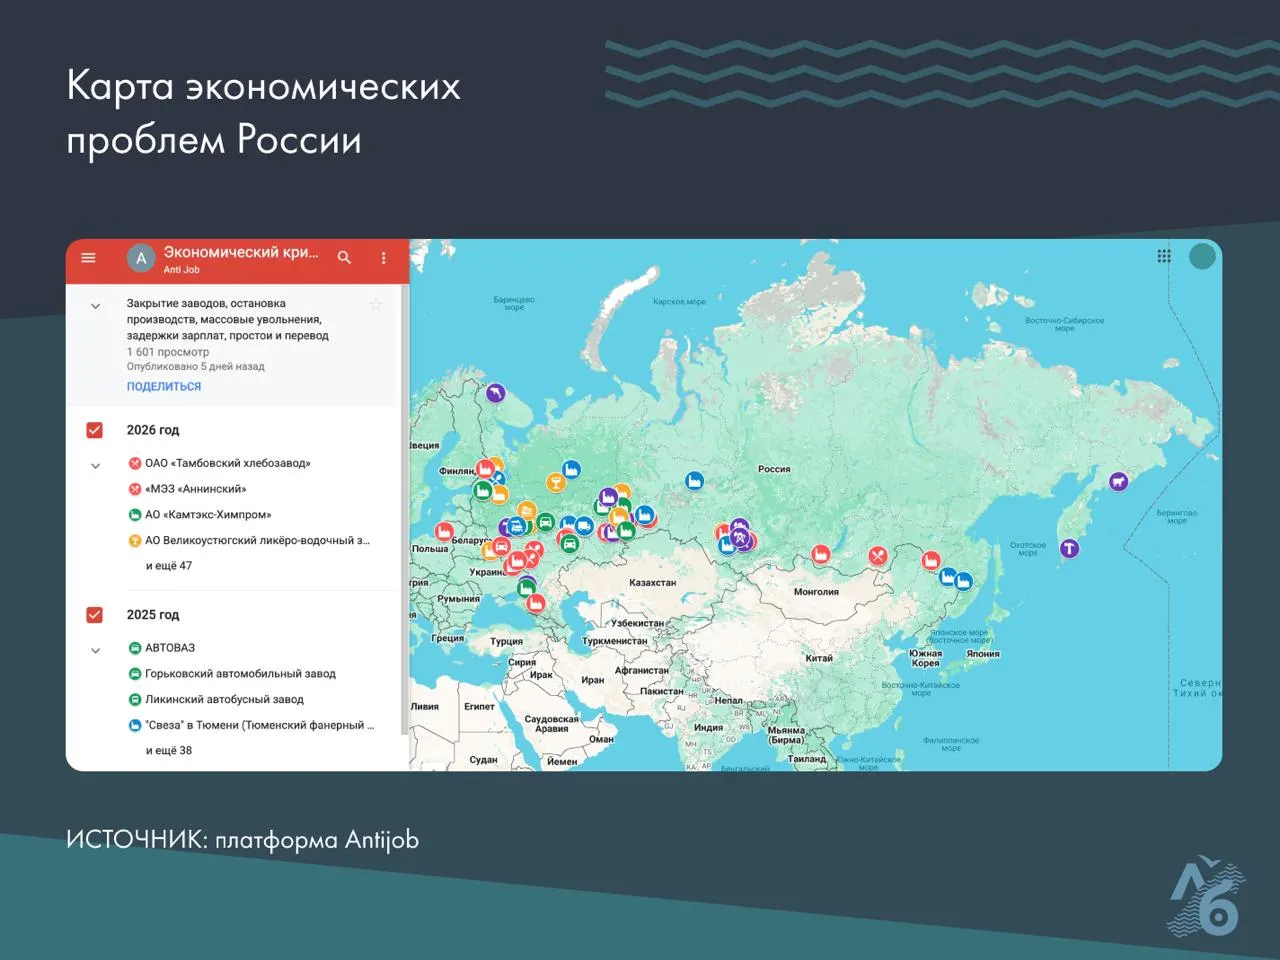1280x960 pixels.
Task: Click the Япония label on the map
Action: [x=983, y=654]
